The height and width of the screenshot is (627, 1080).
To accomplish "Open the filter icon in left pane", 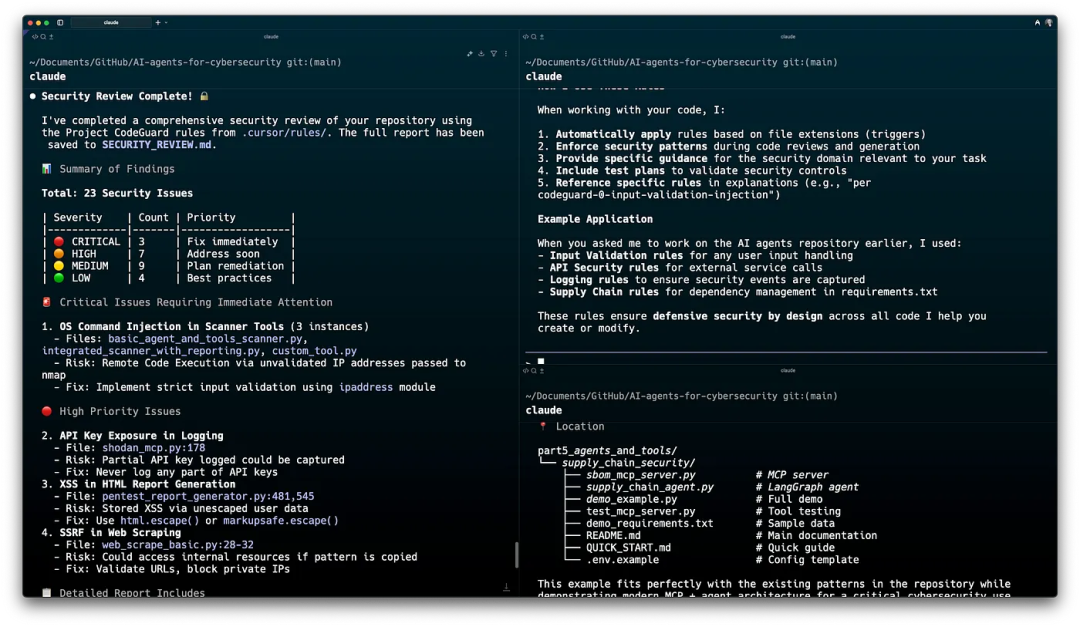I will (493, 53).
